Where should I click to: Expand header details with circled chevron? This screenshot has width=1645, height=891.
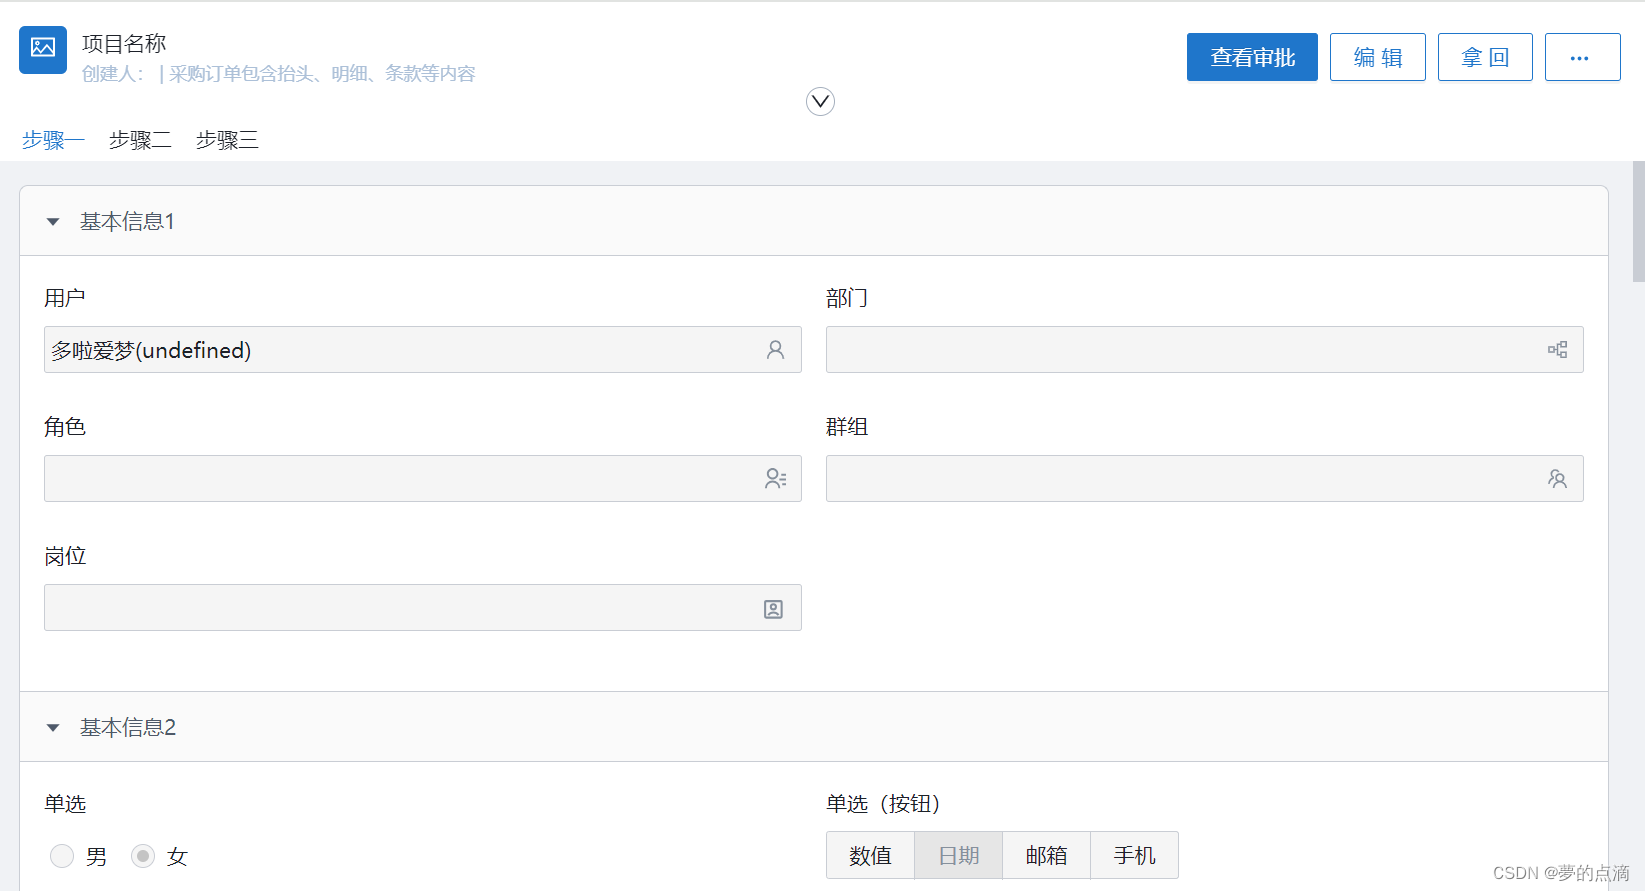pos(820,102)
